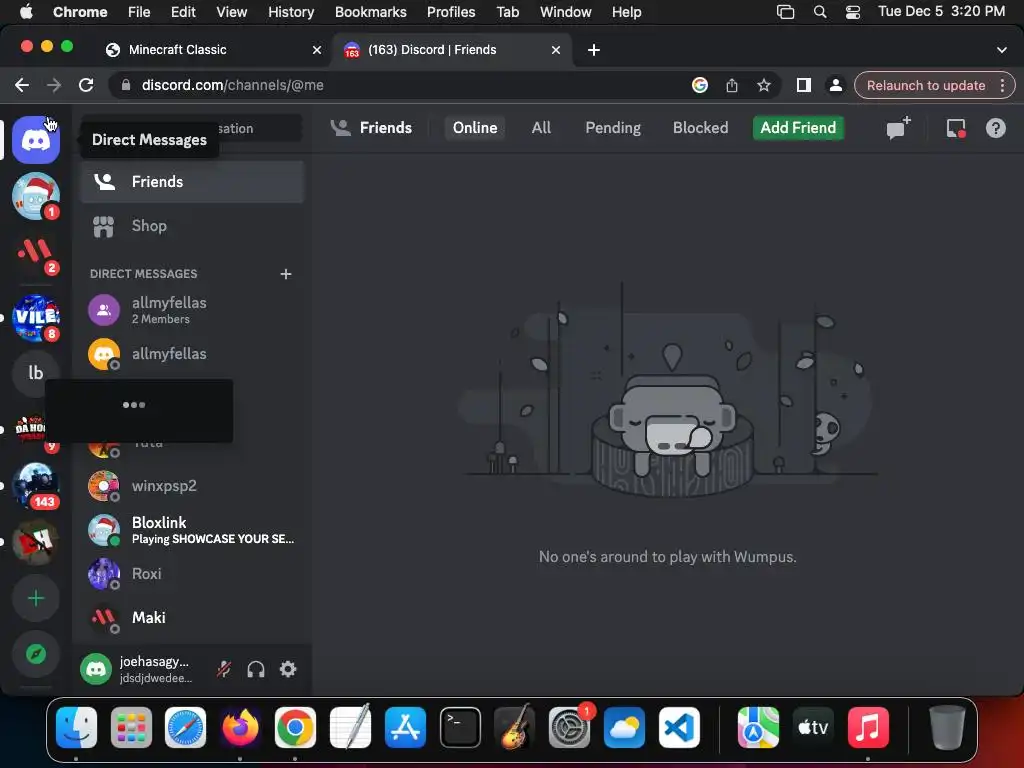Toggle deafen headphones icon

256,669
